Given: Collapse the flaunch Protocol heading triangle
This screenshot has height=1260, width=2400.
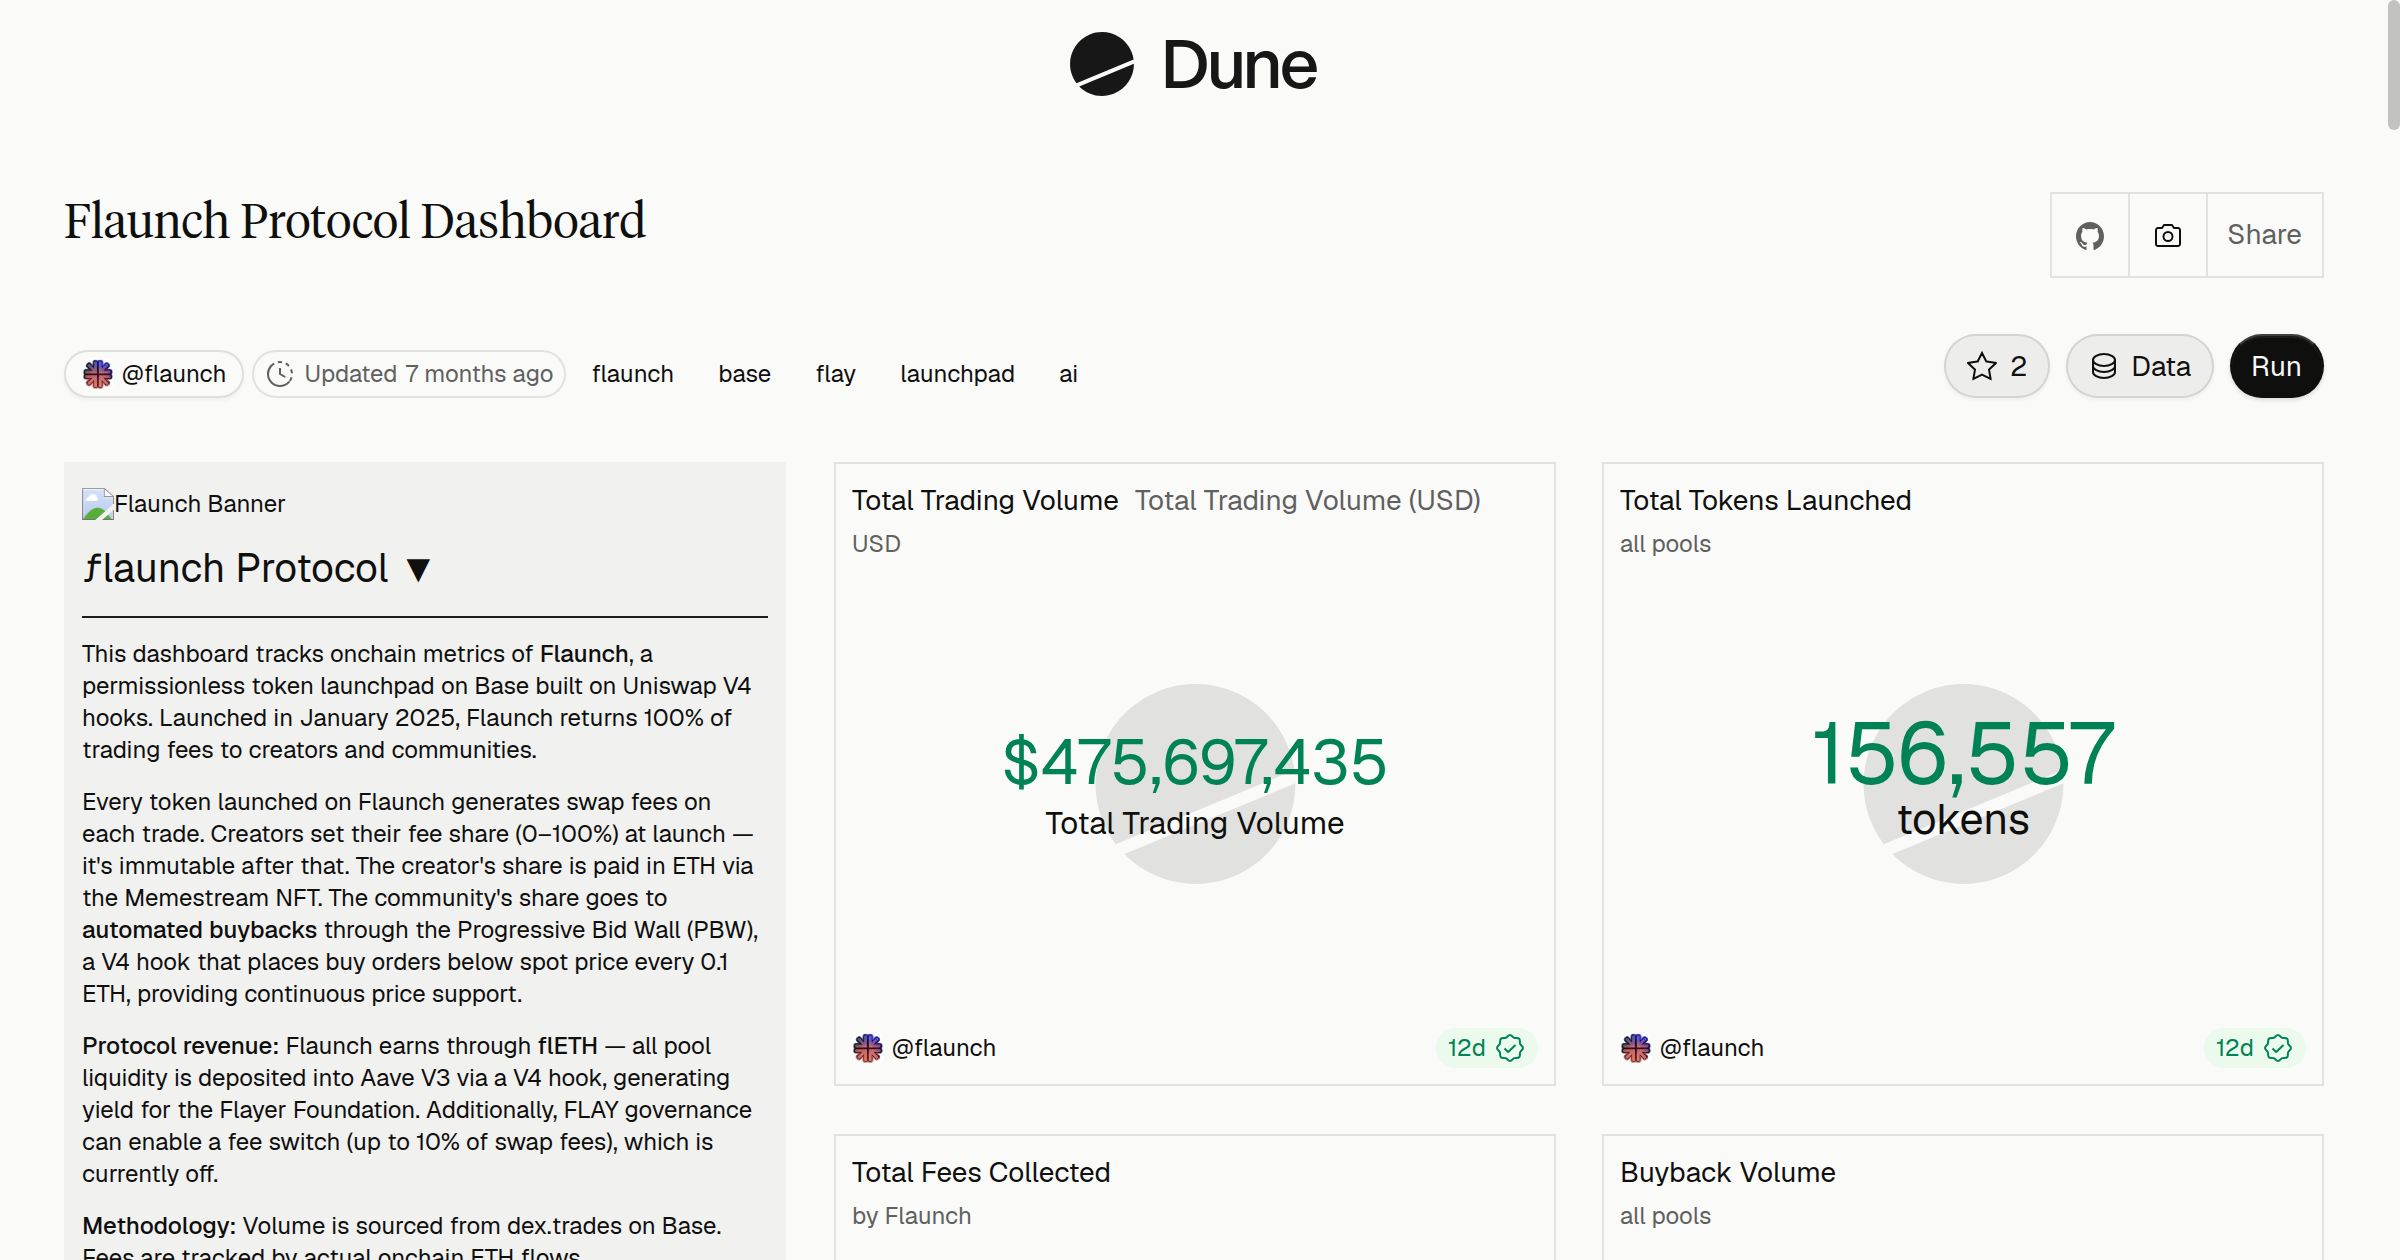Looking at the screenshot, I should tap(418, 570).
